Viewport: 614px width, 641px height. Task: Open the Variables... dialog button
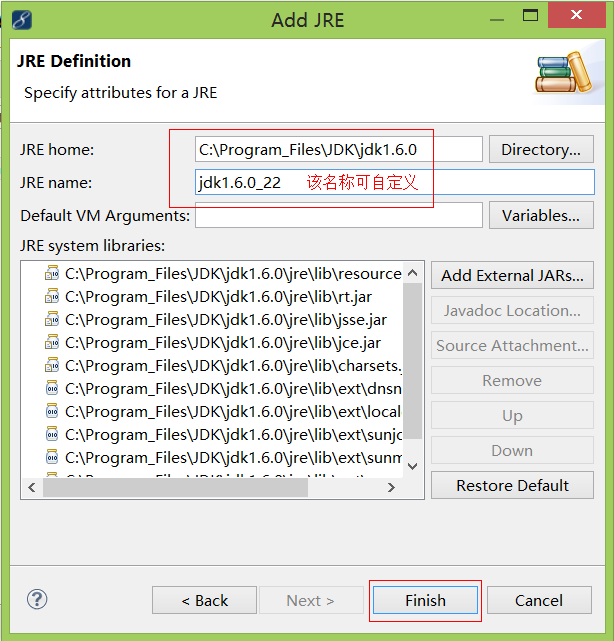(x=541, y=215)
